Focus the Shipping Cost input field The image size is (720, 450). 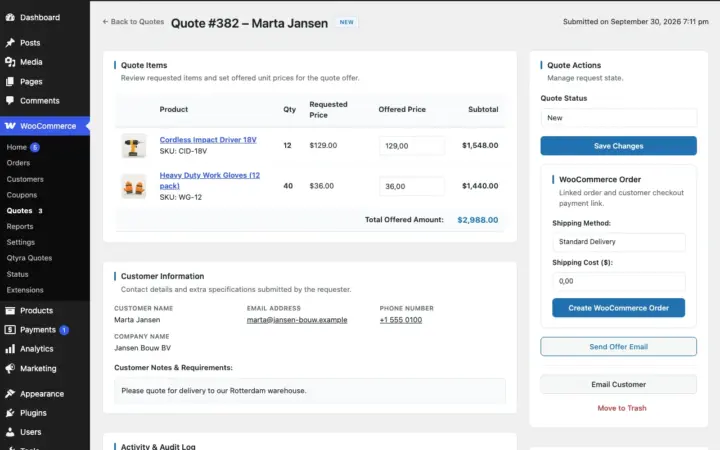(619, 281)
